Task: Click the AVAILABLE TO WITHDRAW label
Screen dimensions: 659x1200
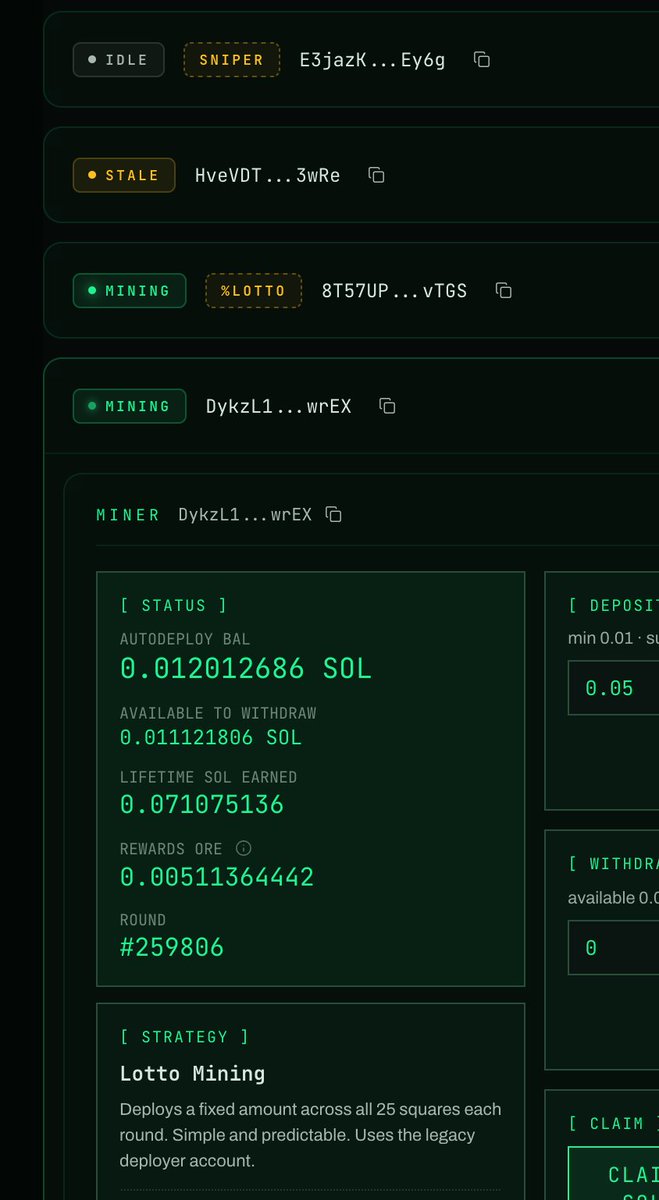Action: click(x=218, y=713)
